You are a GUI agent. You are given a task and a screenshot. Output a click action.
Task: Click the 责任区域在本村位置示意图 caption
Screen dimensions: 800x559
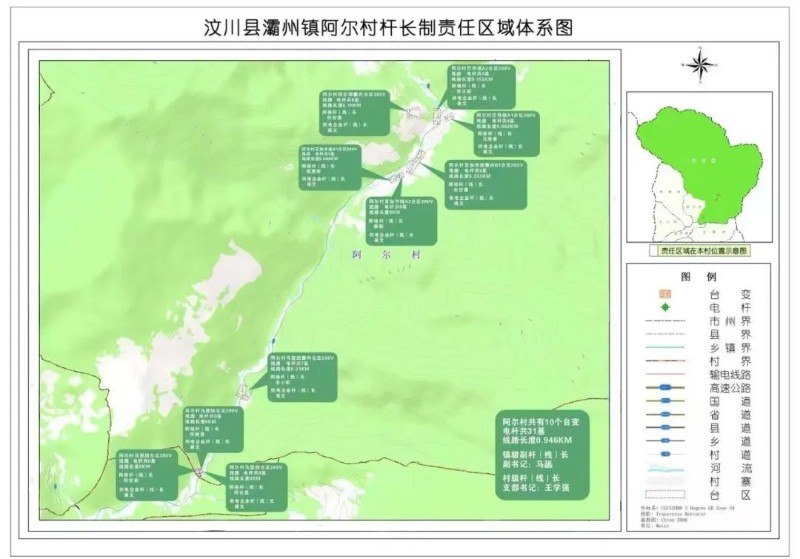704,251
